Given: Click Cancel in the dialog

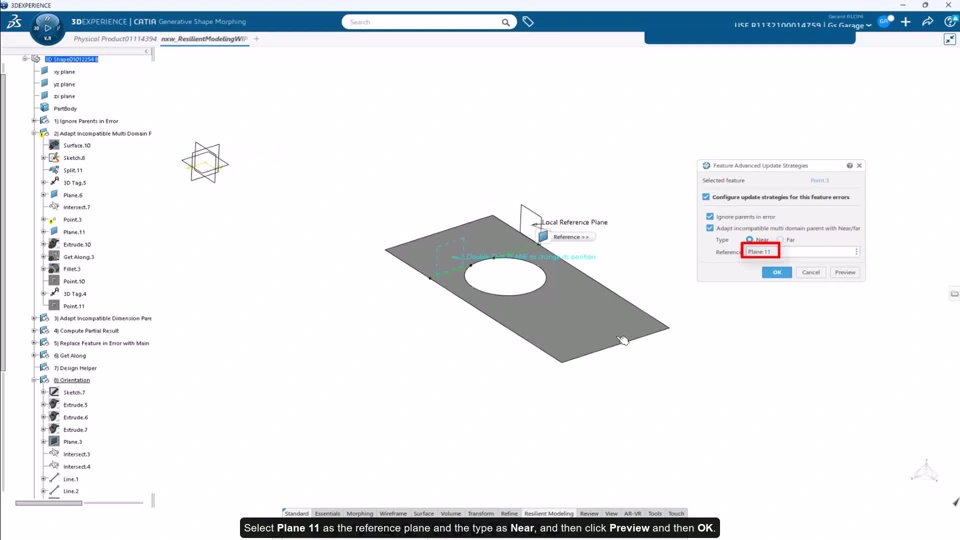Looking at the screenshot, I should pyautogui.click(x=811, y=272).
